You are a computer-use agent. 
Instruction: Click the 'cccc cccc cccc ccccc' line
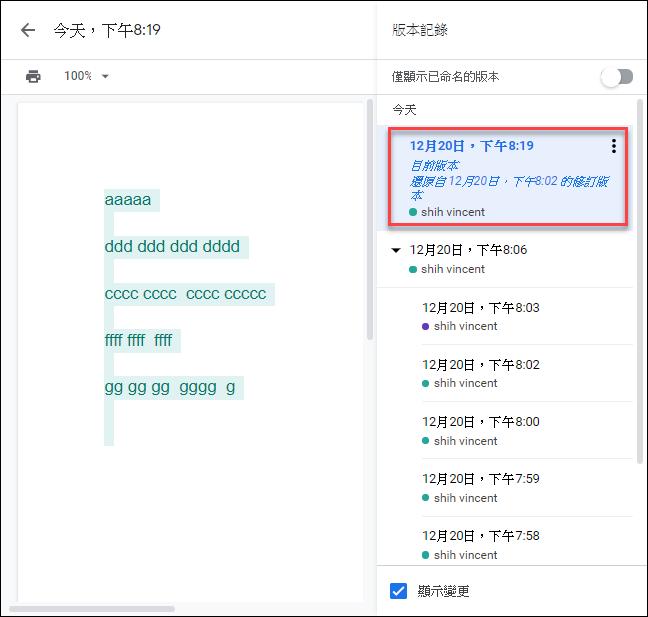[x=186, y=294]
